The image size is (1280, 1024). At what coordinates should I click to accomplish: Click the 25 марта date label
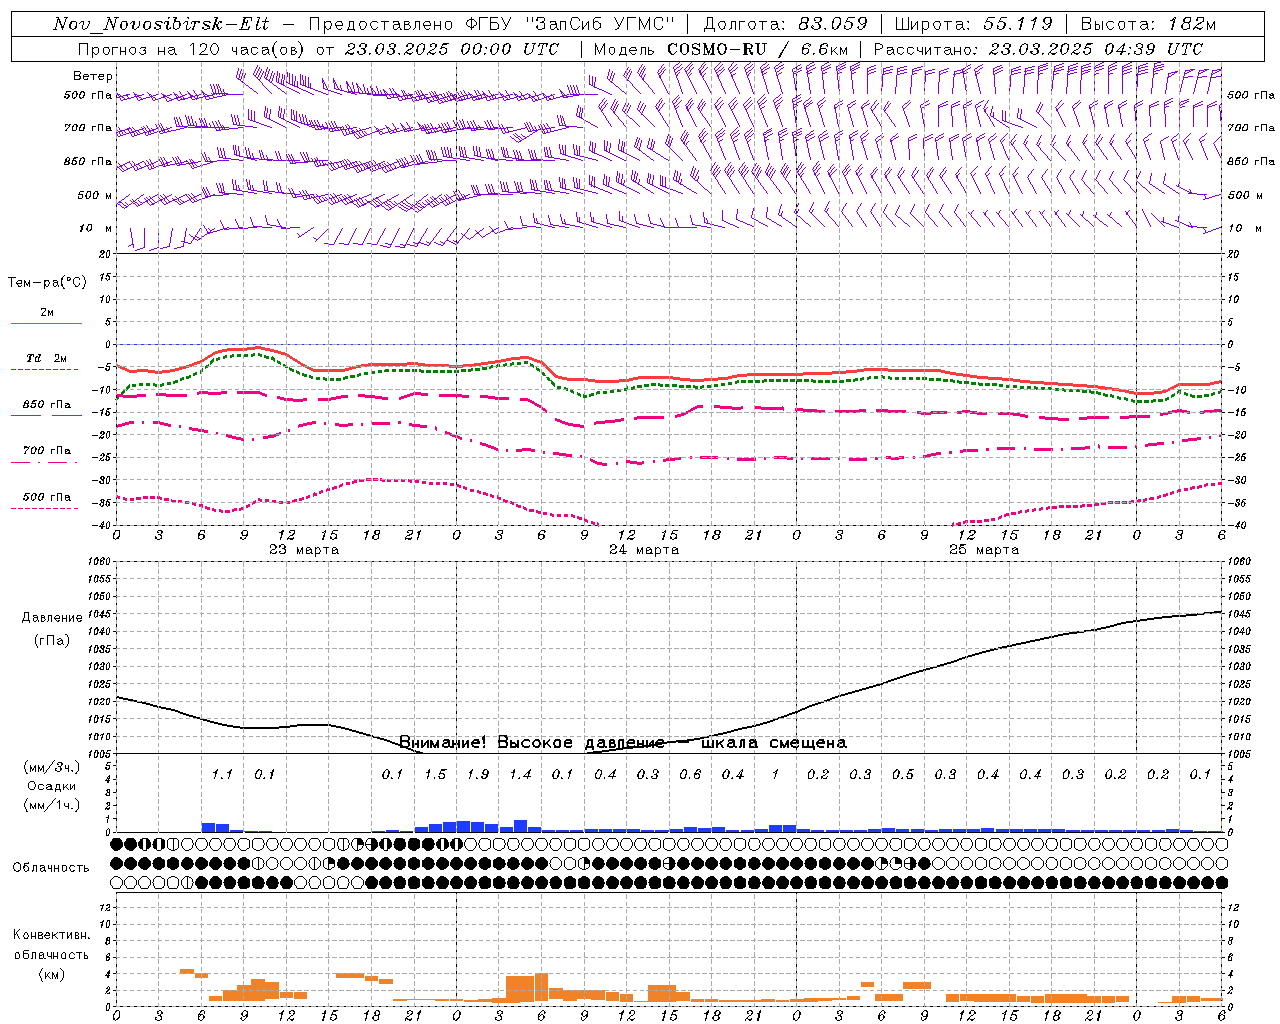point(984,550)
